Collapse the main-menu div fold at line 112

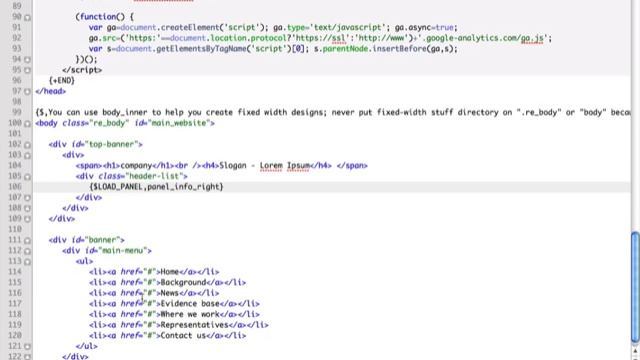(27, 251)
